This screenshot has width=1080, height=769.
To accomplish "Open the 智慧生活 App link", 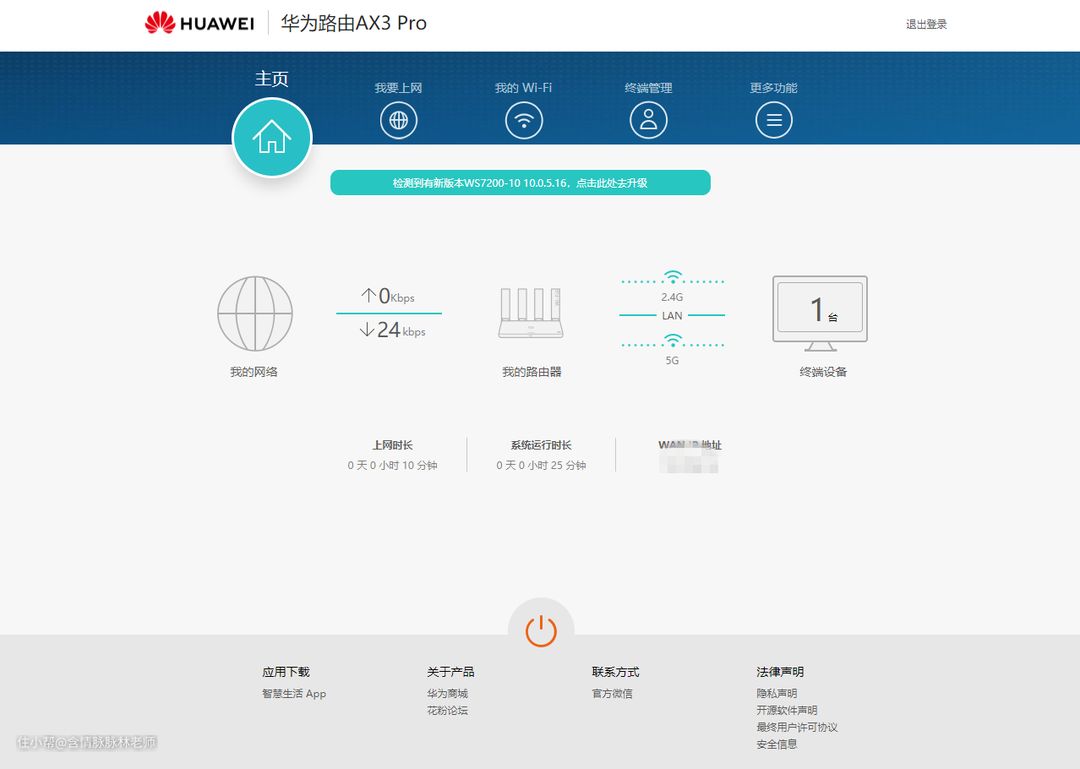I will point(294,693).
